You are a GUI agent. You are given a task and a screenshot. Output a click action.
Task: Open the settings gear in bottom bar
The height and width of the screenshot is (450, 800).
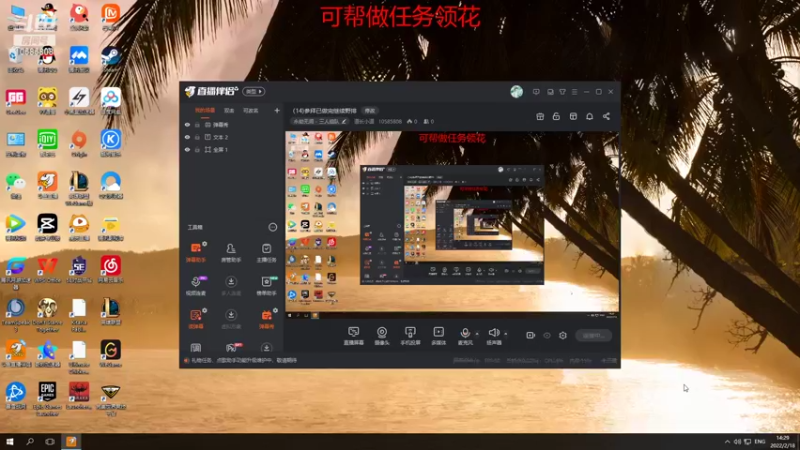563,335
